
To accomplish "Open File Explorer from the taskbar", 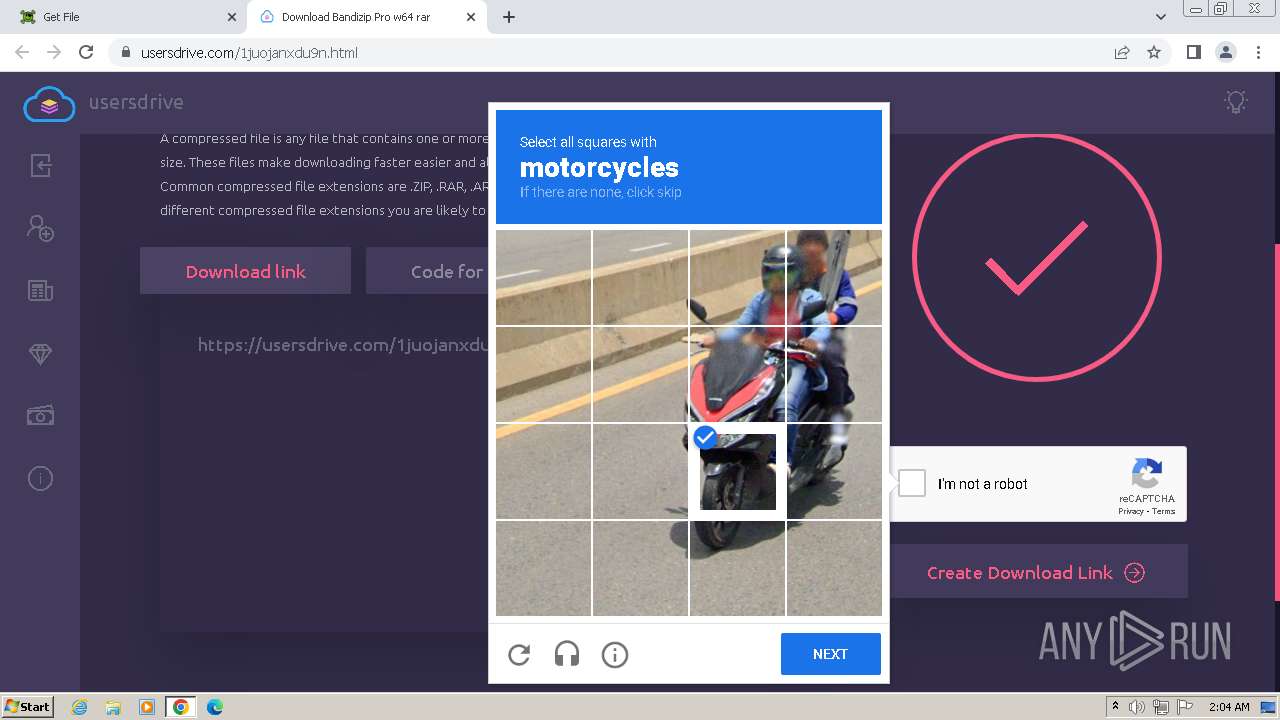I will point(113,707).
